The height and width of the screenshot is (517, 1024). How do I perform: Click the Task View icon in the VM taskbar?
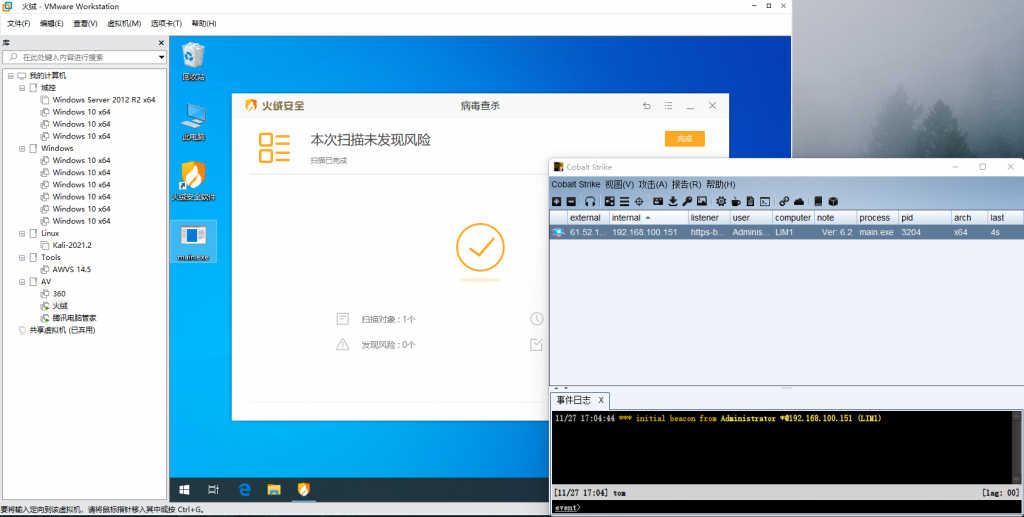(213, 490)
